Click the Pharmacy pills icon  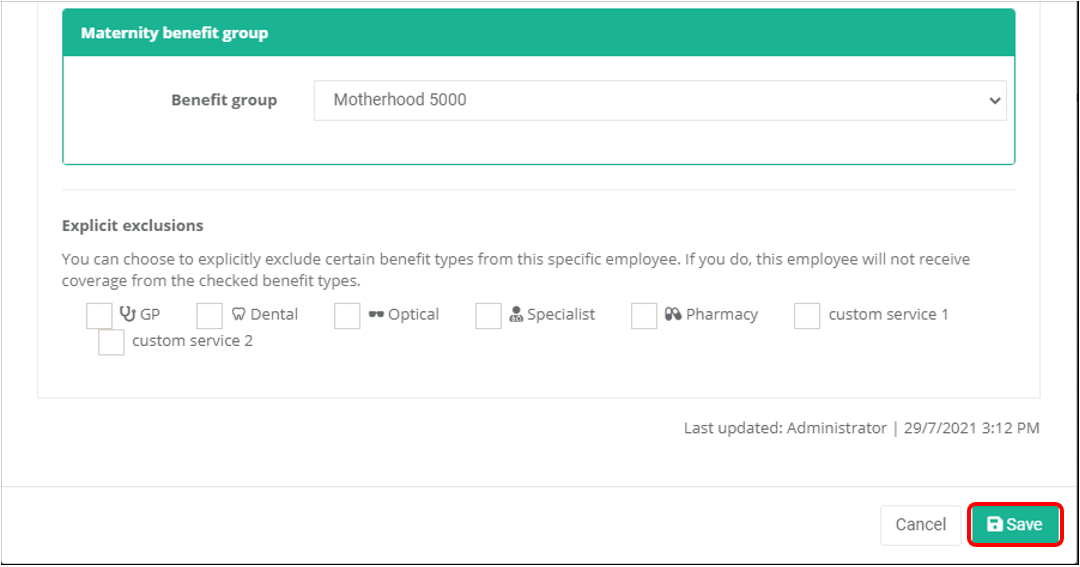[673, 314]
